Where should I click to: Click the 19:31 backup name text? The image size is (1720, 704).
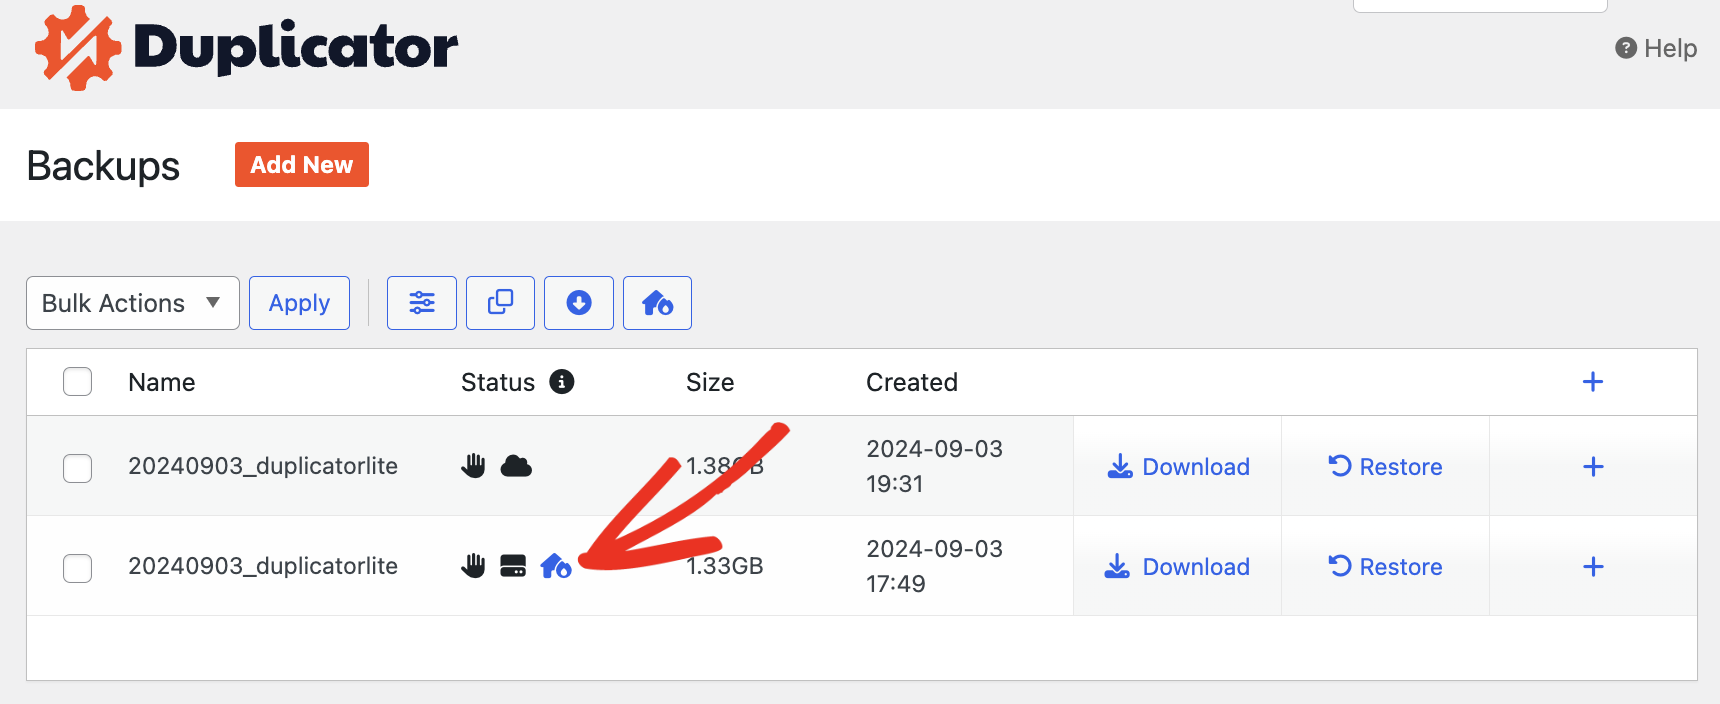[263, 466]
